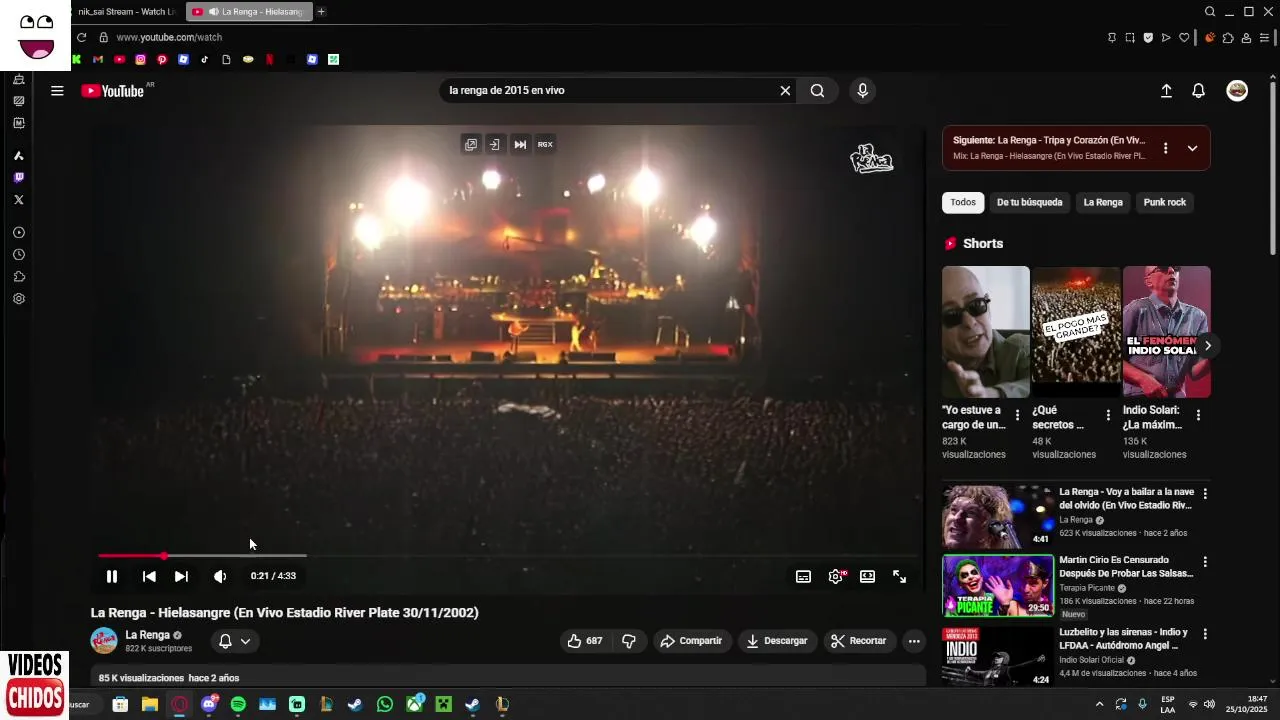Select the Todos filter chip

(963, 202)
